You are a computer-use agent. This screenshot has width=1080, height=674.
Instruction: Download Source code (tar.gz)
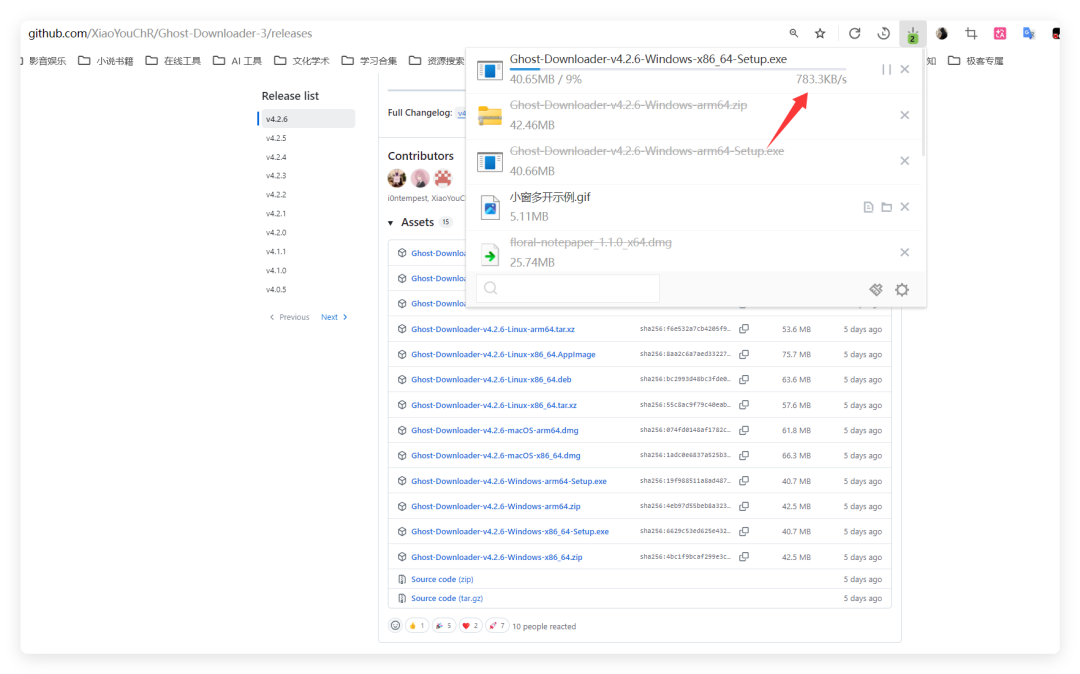447,598
